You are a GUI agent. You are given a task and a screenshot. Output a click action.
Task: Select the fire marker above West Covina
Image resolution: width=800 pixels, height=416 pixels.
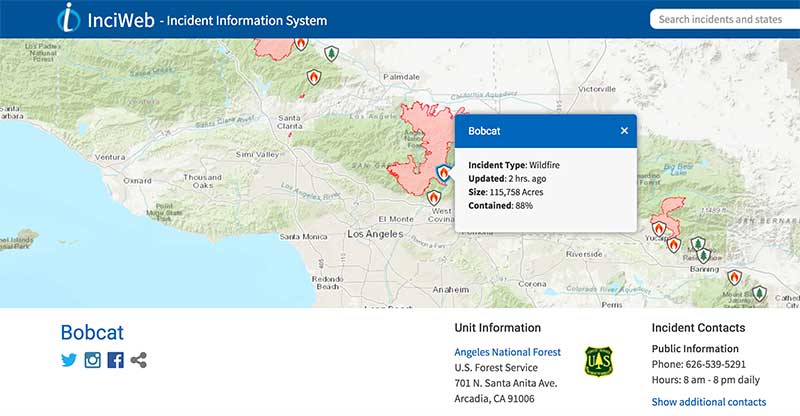coord(434,198)
